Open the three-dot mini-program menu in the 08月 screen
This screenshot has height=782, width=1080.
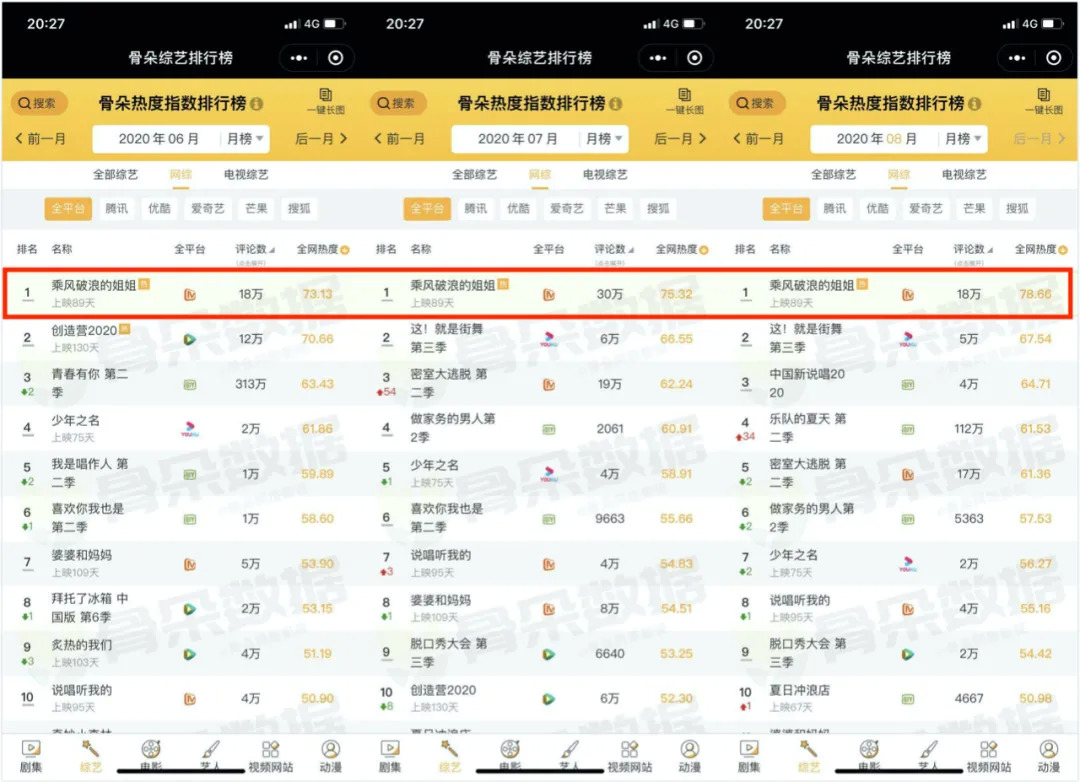(x=1017, y=58)
